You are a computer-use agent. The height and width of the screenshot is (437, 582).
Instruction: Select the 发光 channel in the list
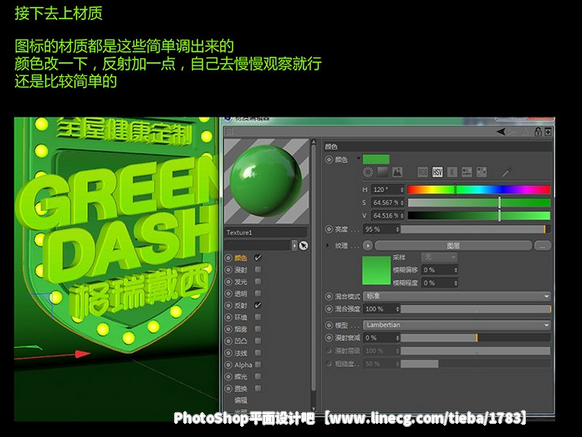[241, 281]
